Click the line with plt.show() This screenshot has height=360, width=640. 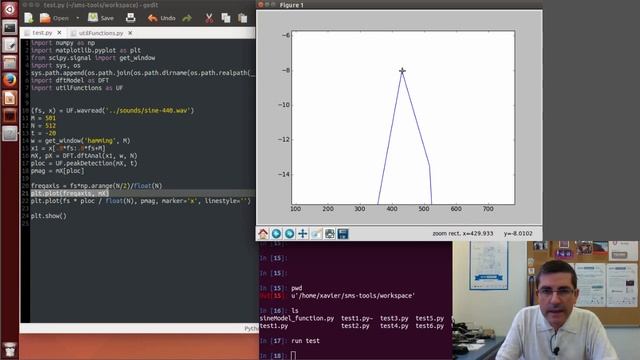click(49, 216)
